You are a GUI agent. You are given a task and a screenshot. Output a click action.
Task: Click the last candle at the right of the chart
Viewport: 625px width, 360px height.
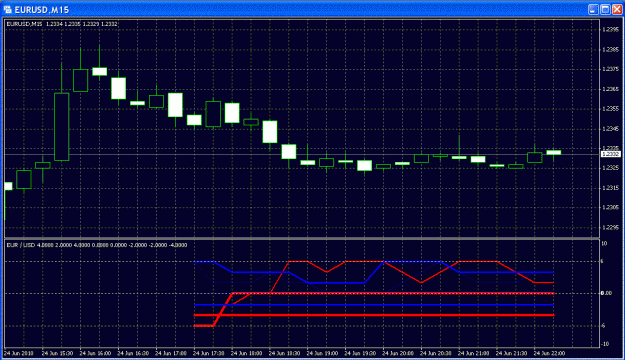(554, 153)
